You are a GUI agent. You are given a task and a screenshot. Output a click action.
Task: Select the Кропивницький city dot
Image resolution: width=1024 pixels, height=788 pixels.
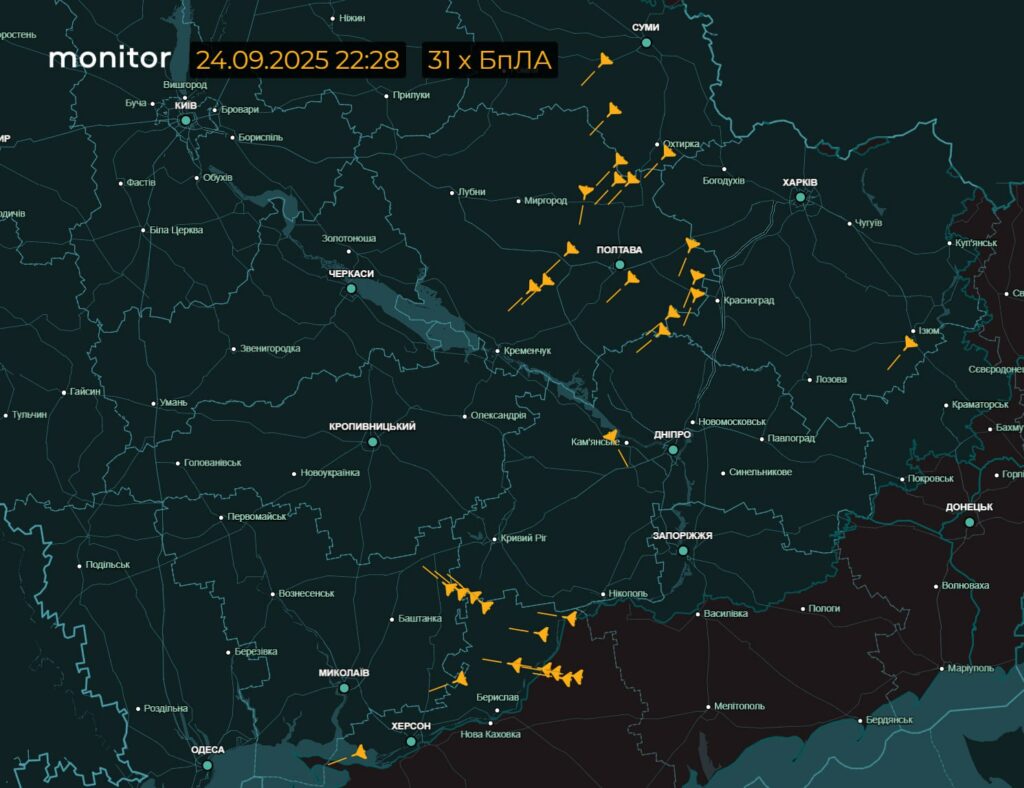point(372,442)
